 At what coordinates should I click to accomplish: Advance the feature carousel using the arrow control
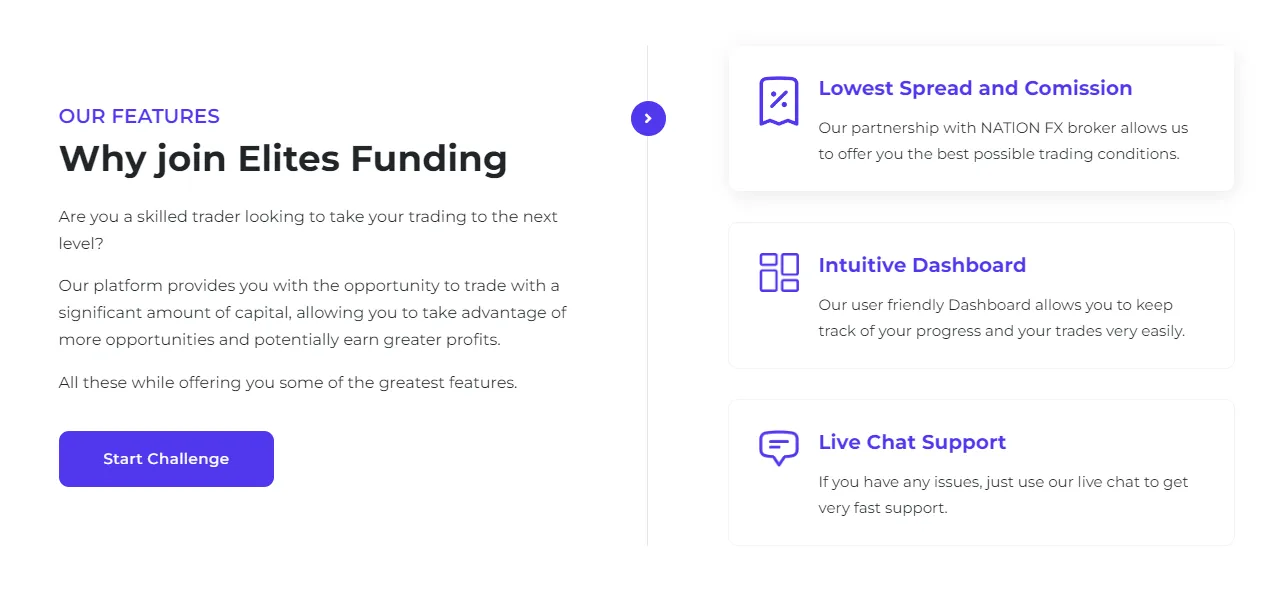pos(648,118)
